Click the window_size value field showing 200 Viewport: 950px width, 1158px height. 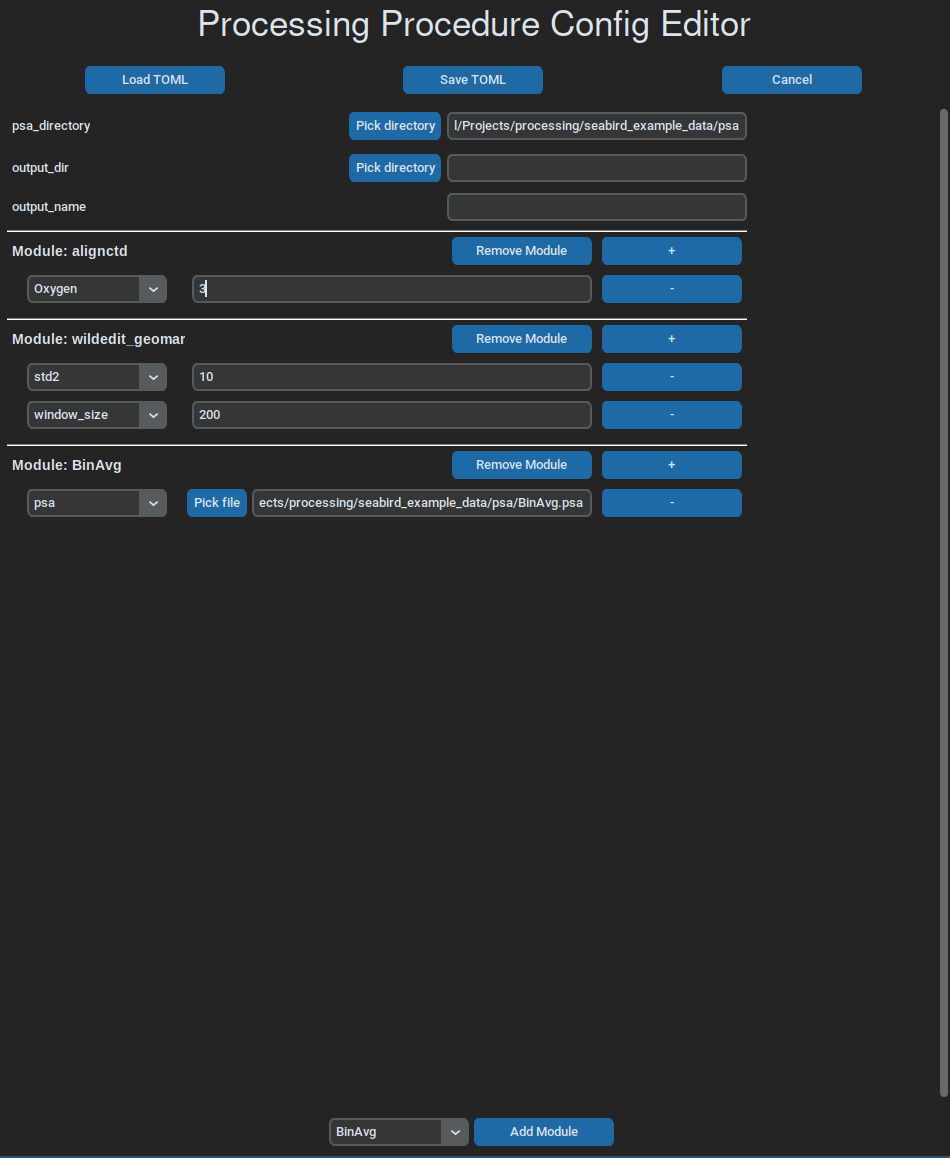coord(391,414)
